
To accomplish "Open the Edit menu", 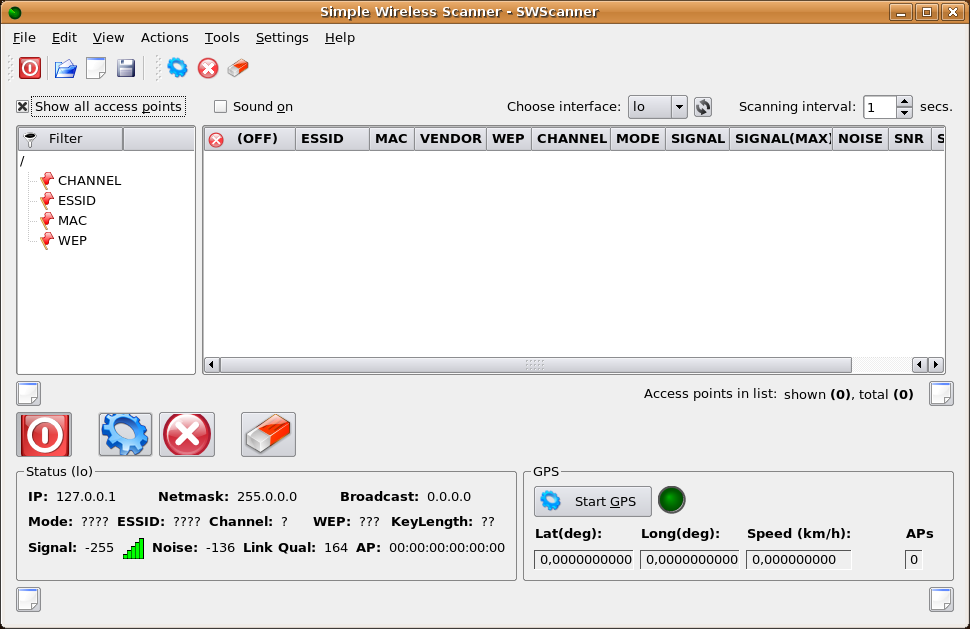I will tap(64, 38).
